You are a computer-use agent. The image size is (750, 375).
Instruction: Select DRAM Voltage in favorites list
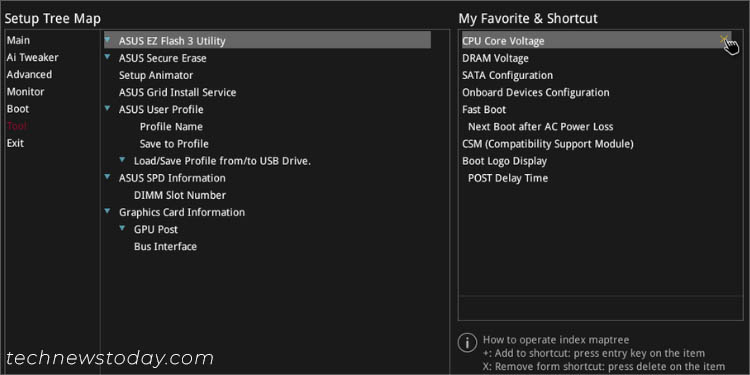click(x=495, y=58)
